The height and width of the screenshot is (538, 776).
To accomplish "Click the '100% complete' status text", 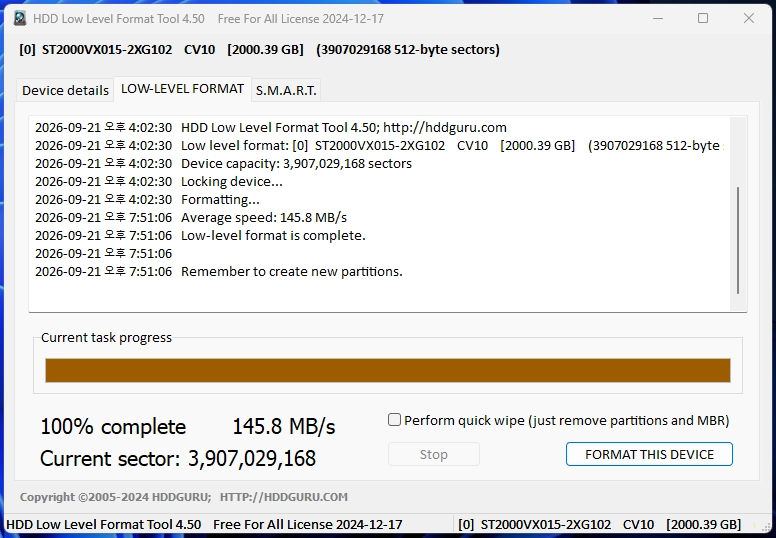I will click(113, 426).
